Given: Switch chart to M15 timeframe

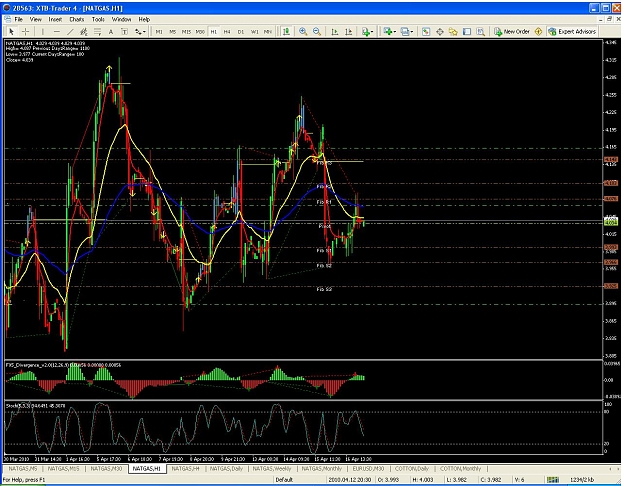Looking at the screenshot, I should tap(186, 31).
